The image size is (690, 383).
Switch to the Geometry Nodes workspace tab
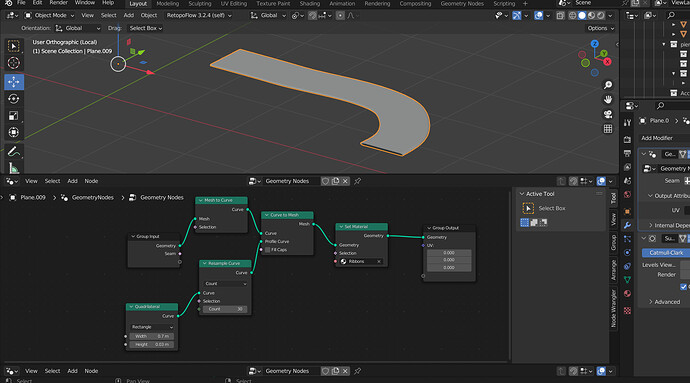[462, 4]
